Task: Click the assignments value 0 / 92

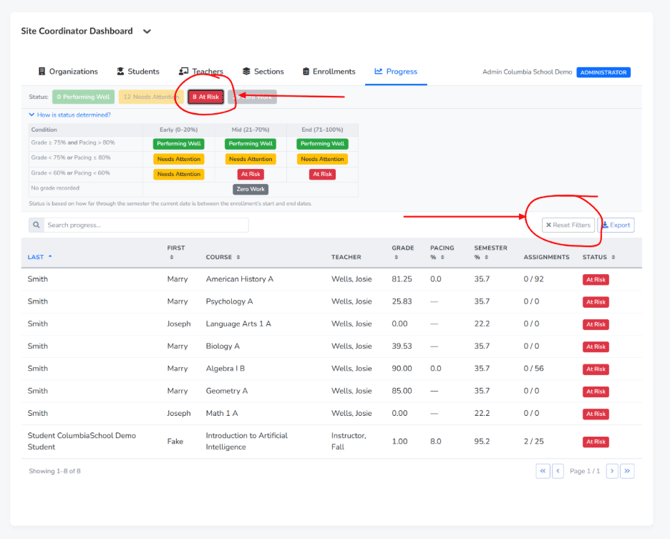Action: (x=534, y=279)
